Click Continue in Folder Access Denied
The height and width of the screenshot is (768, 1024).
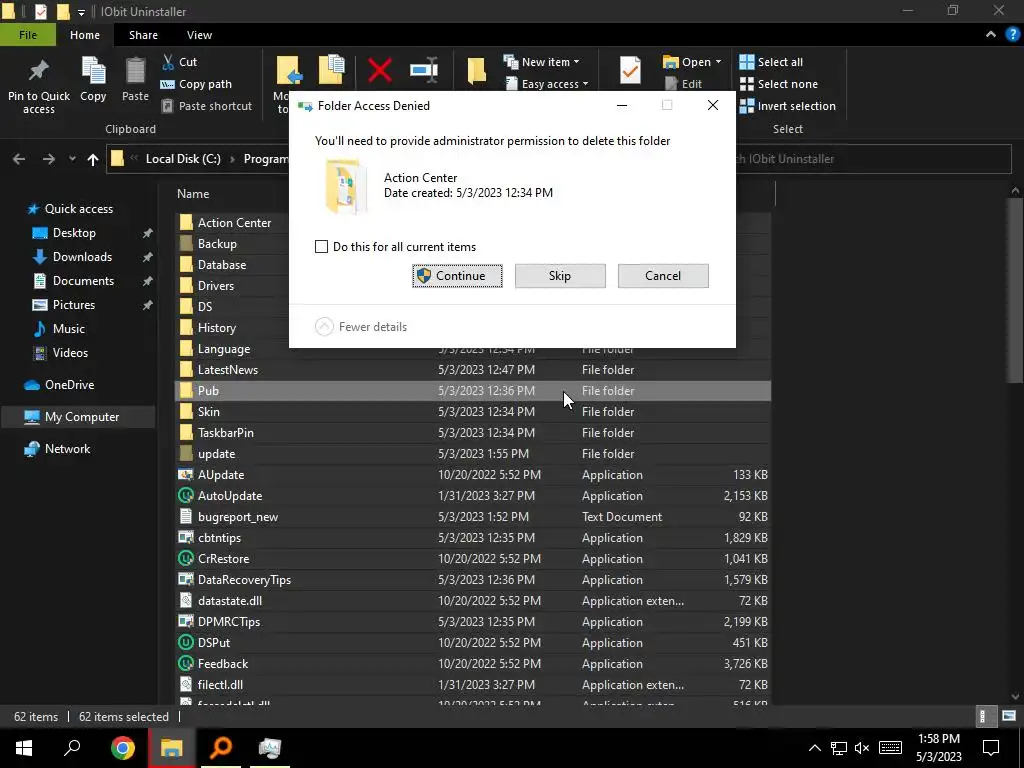[x=457, y=276]
